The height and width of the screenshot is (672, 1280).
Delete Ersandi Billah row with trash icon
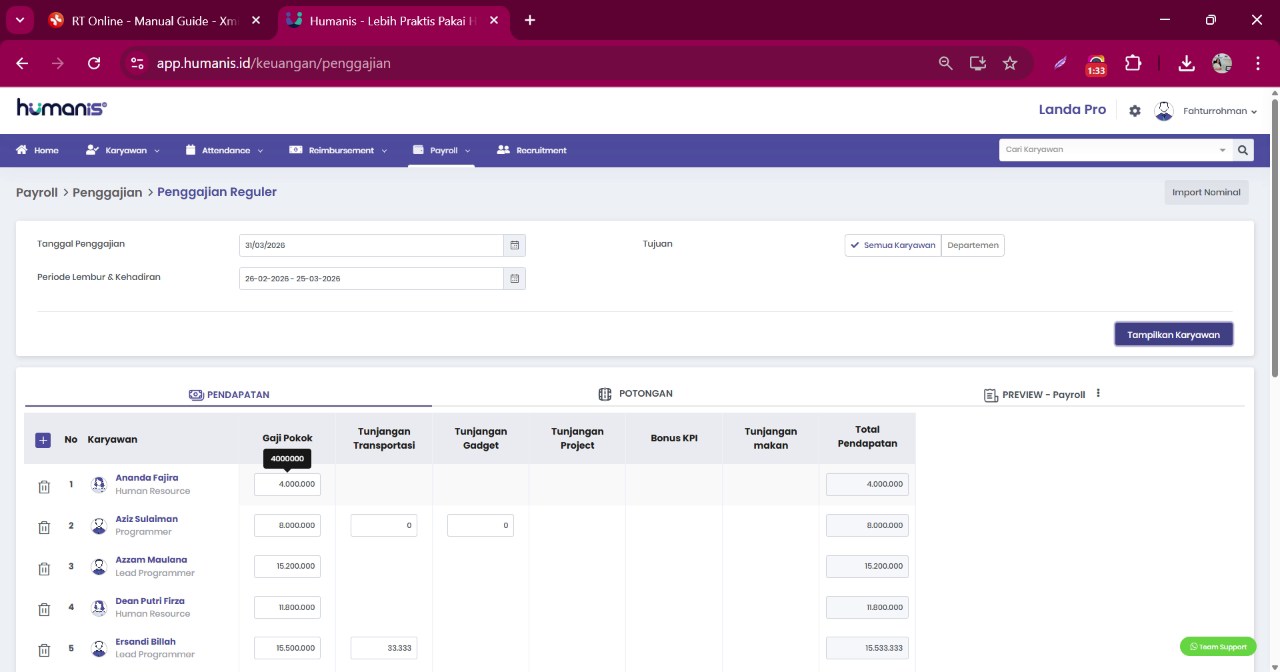(x=44, y=650)
